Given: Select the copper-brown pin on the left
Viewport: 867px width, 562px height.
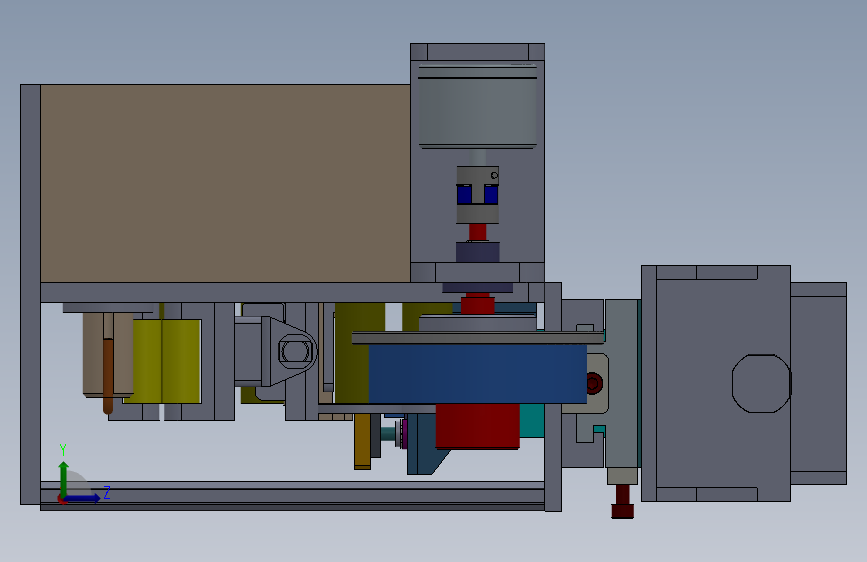Looking at the screenshot, I should coord(108,376).
